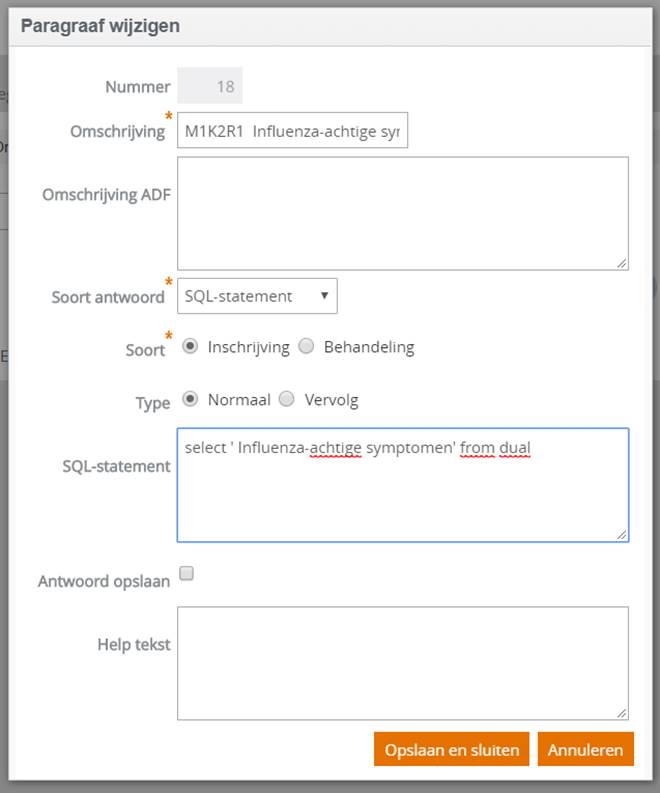Viewport: 660px width, 793px height.
Task: Focus the Omschrijving text field
Action: [292, 130]
